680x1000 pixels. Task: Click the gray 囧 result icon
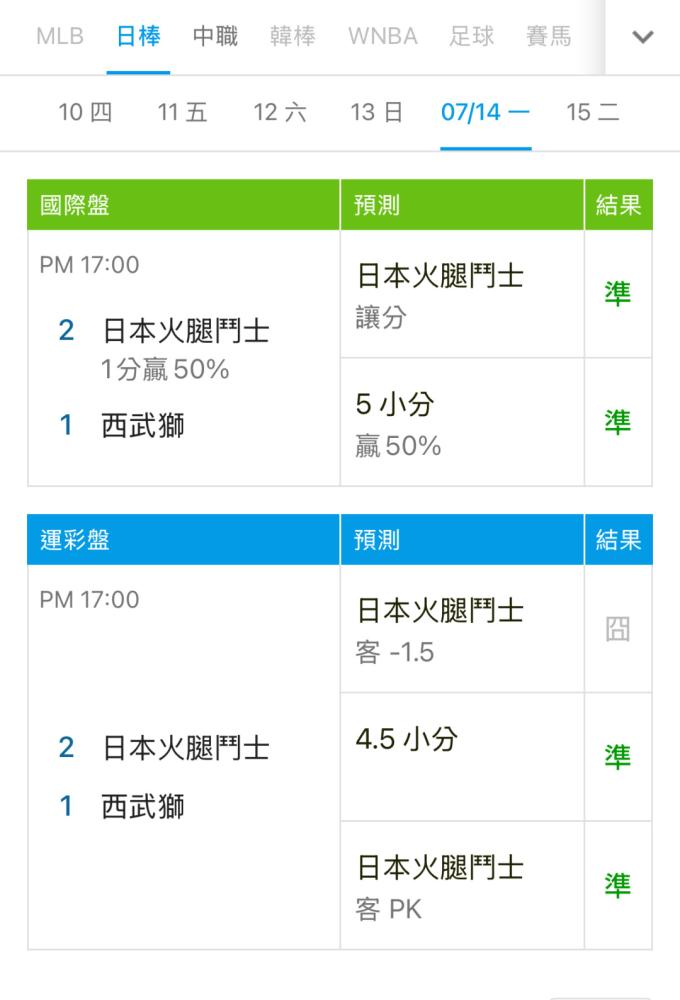pyautogui.click(x=617, y=629)
